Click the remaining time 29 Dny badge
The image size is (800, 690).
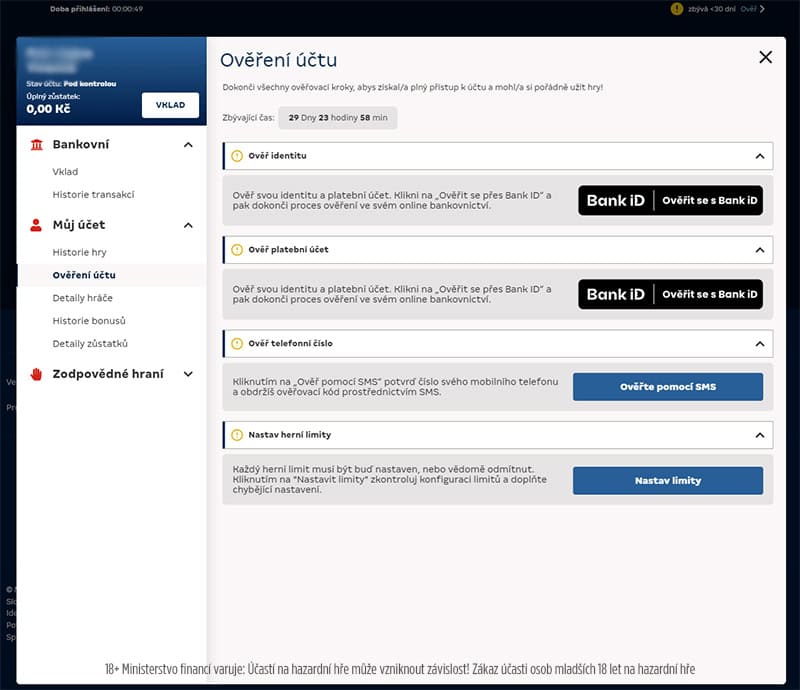(338, 118)
